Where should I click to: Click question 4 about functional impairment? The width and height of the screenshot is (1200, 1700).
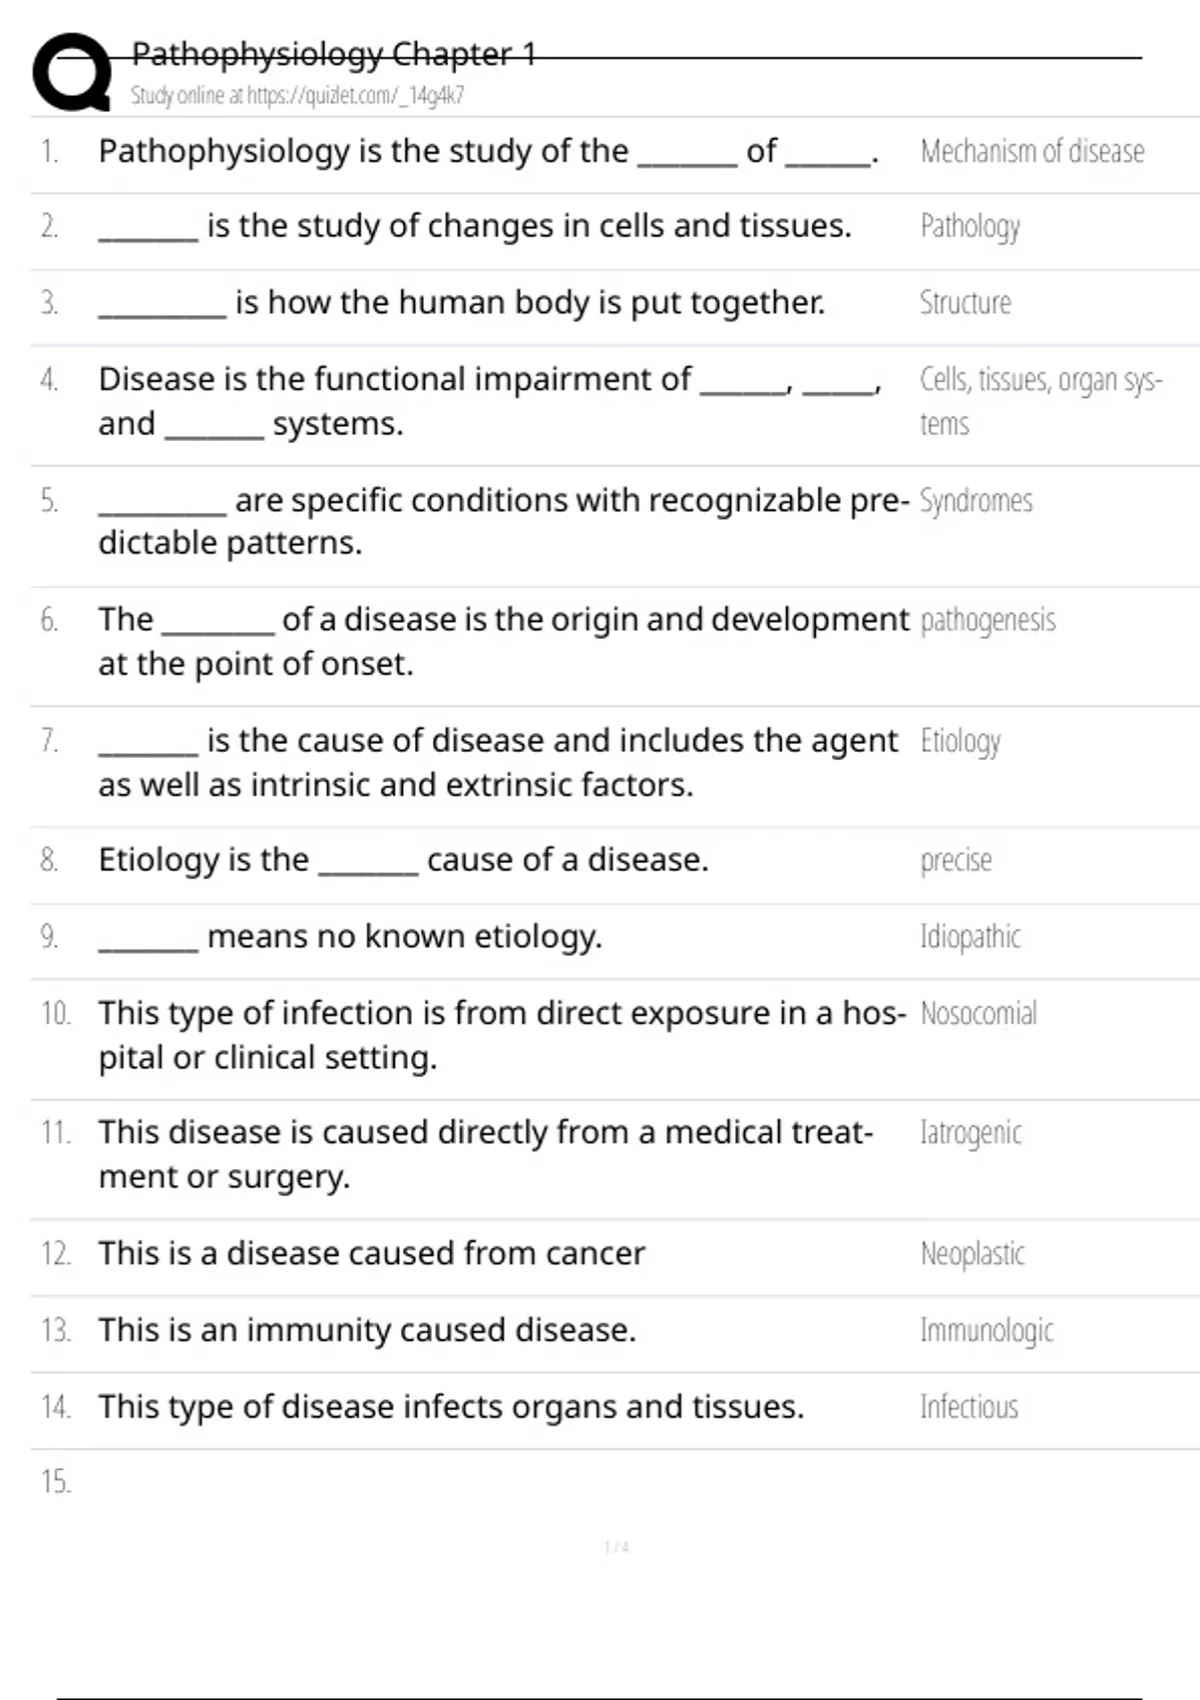[x=490, y=401]
